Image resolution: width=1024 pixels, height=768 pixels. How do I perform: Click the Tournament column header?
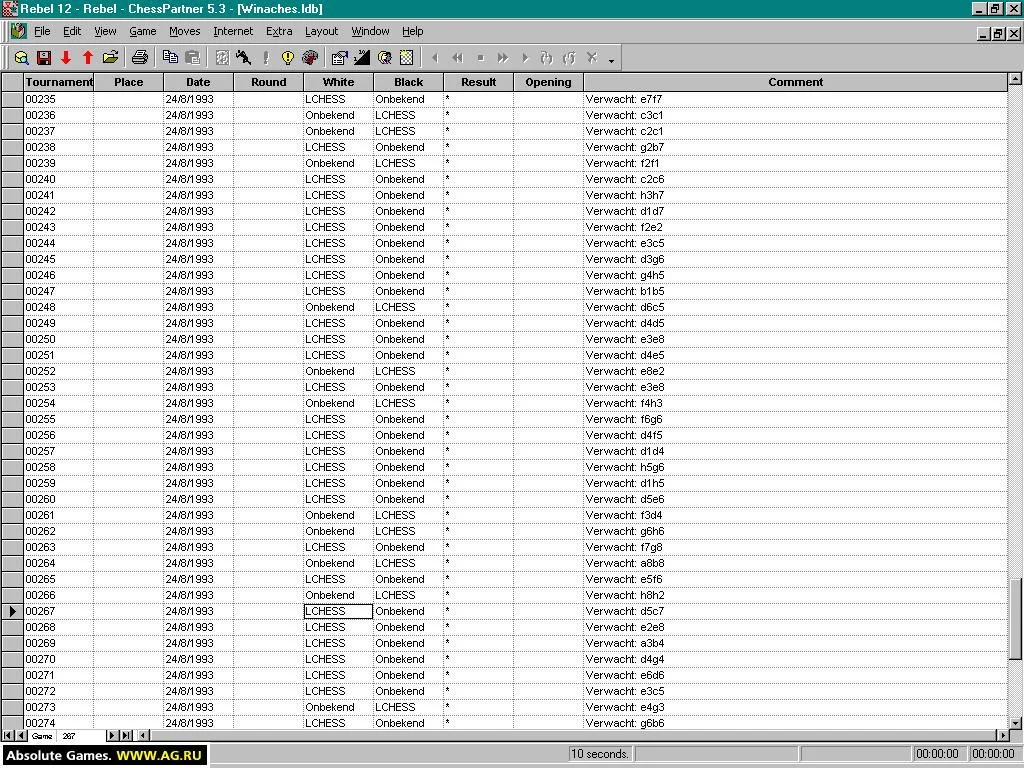pos(59,82)
